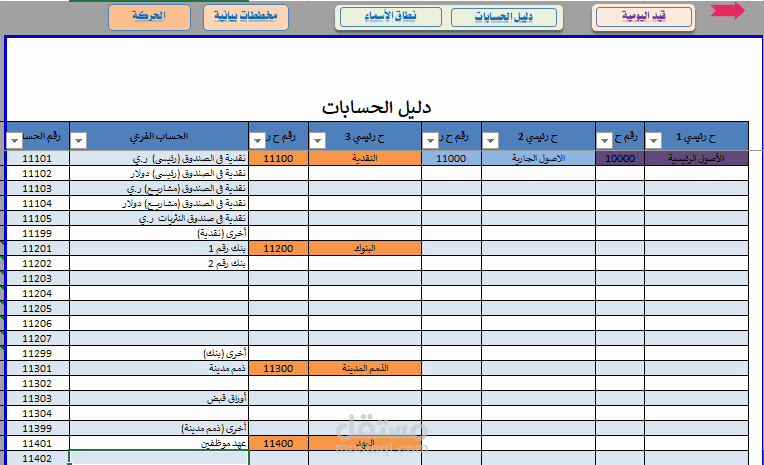
Task: Select the orange cell النقدية
Action: click(x=365, y=158)
